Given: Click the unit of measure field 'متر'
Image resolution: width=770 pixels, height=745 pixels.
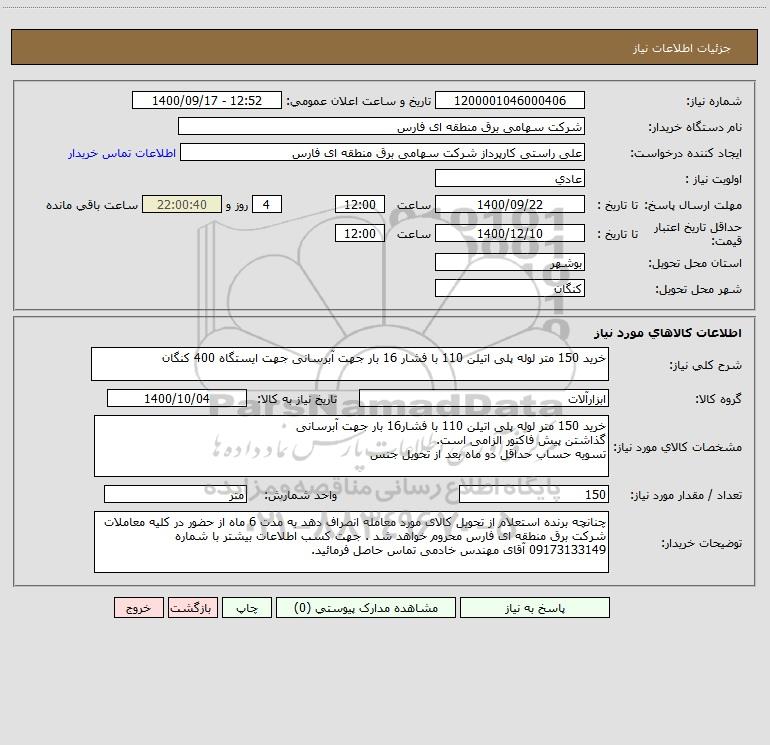Looking at the screenshot, I should coord(175,494).
